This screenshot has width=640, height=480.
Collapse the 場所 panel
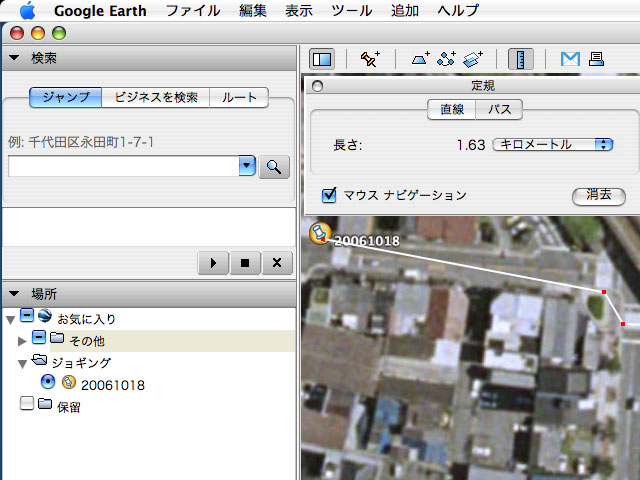(14, 293)
